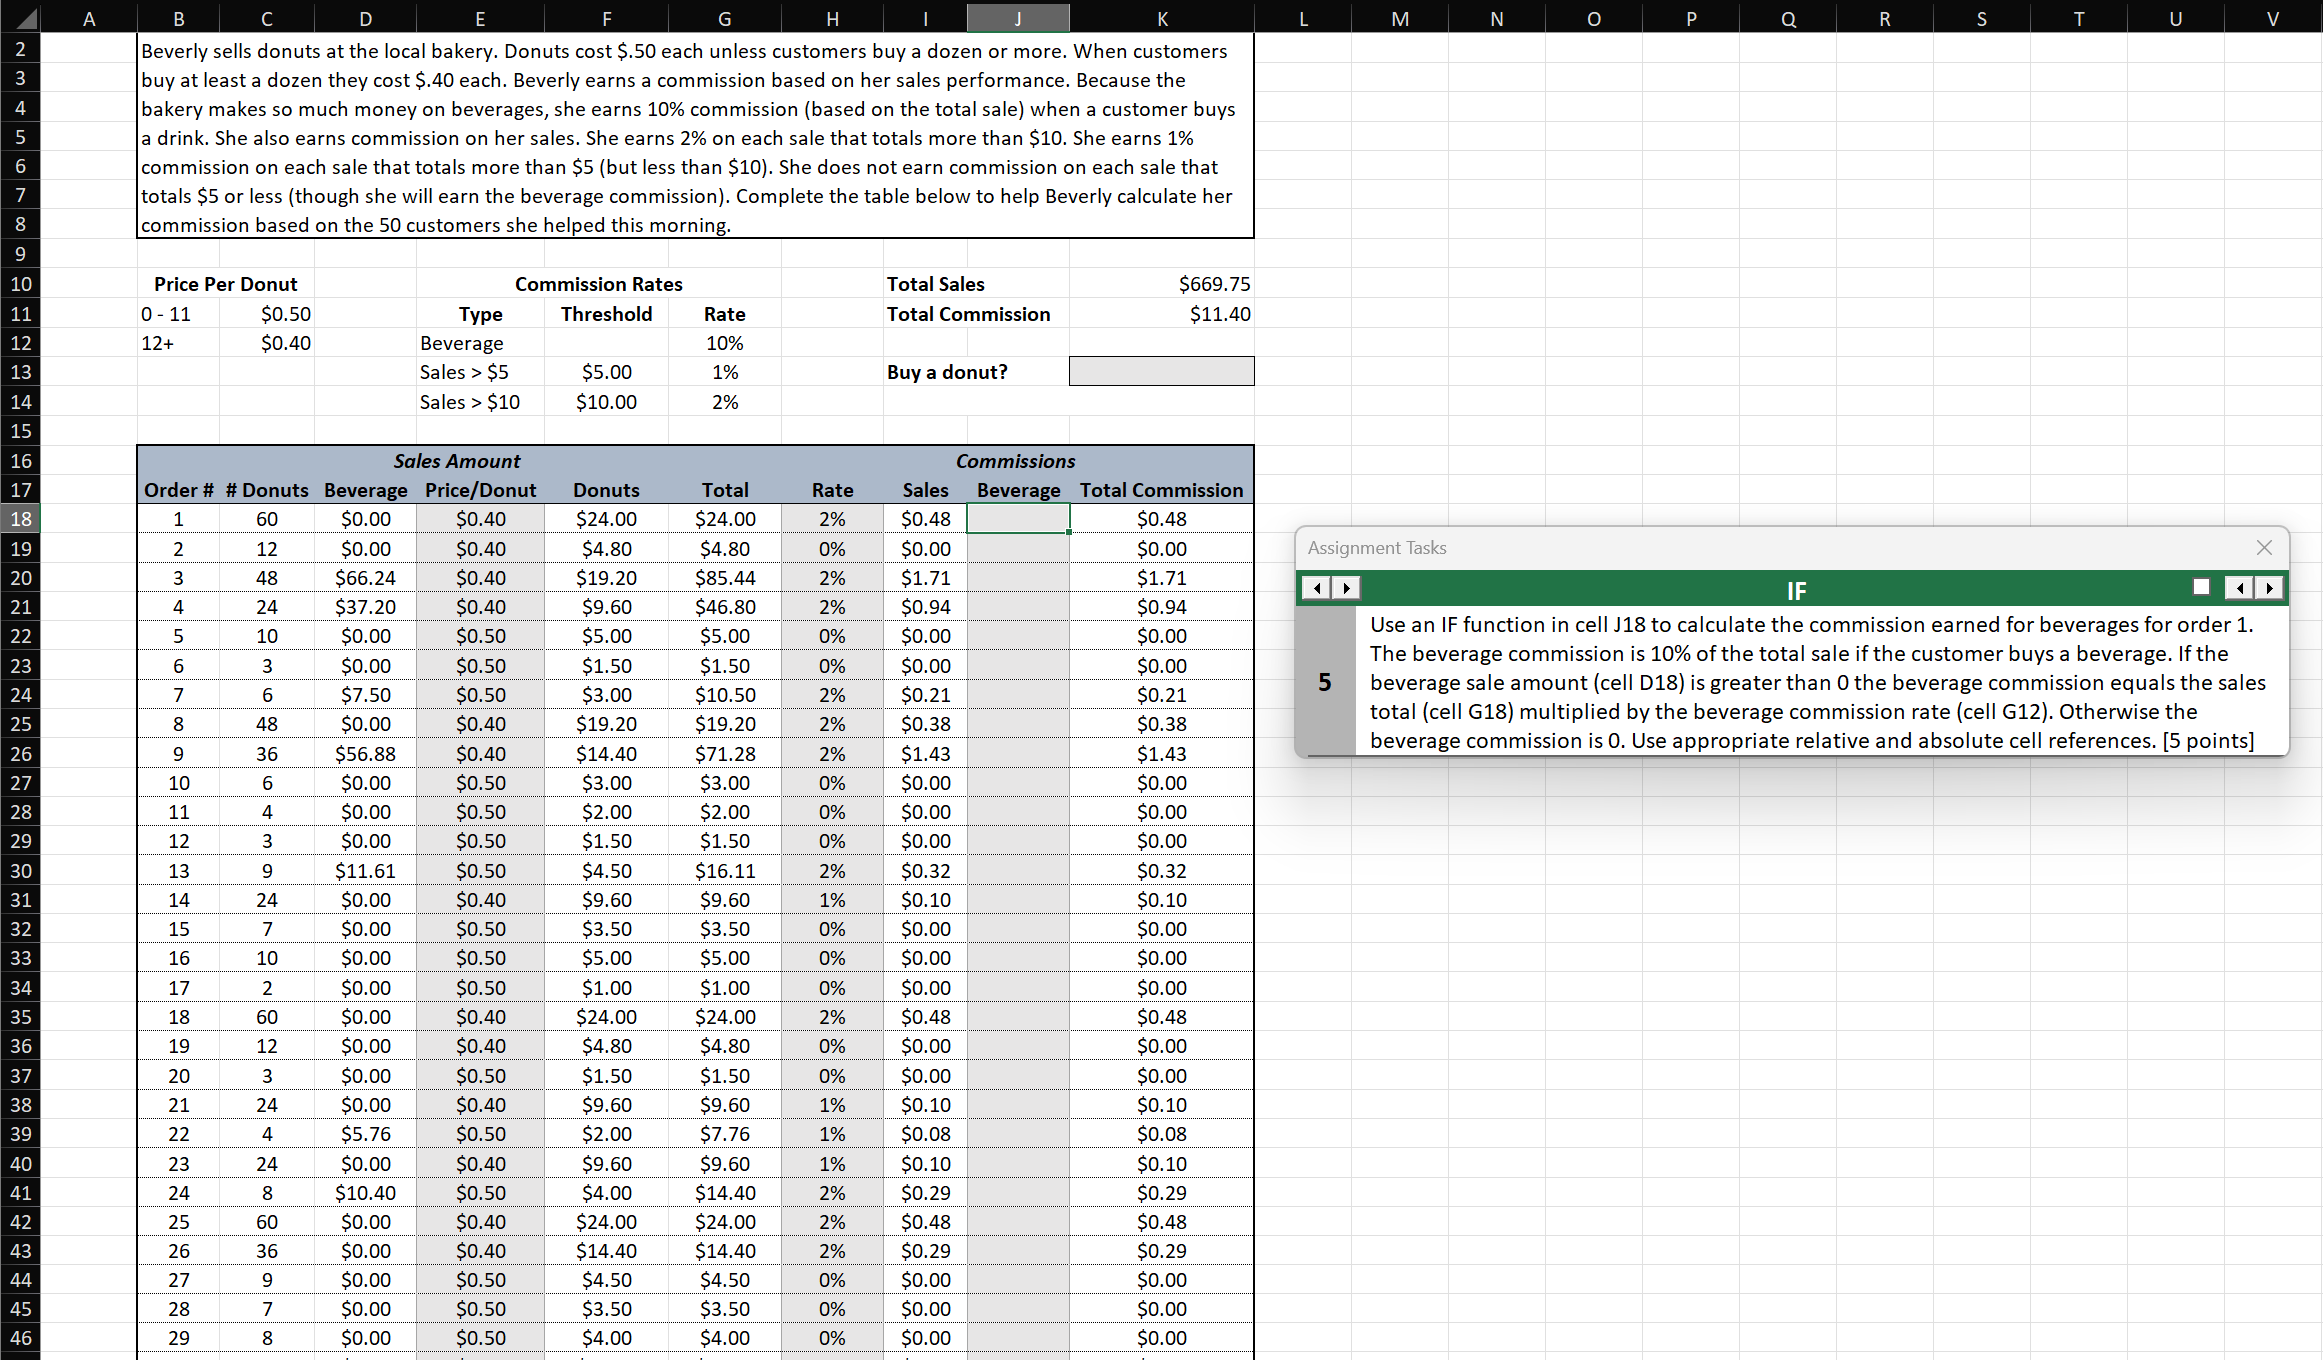Select column J header
2323x1360 pixels.
[1018, 17]
